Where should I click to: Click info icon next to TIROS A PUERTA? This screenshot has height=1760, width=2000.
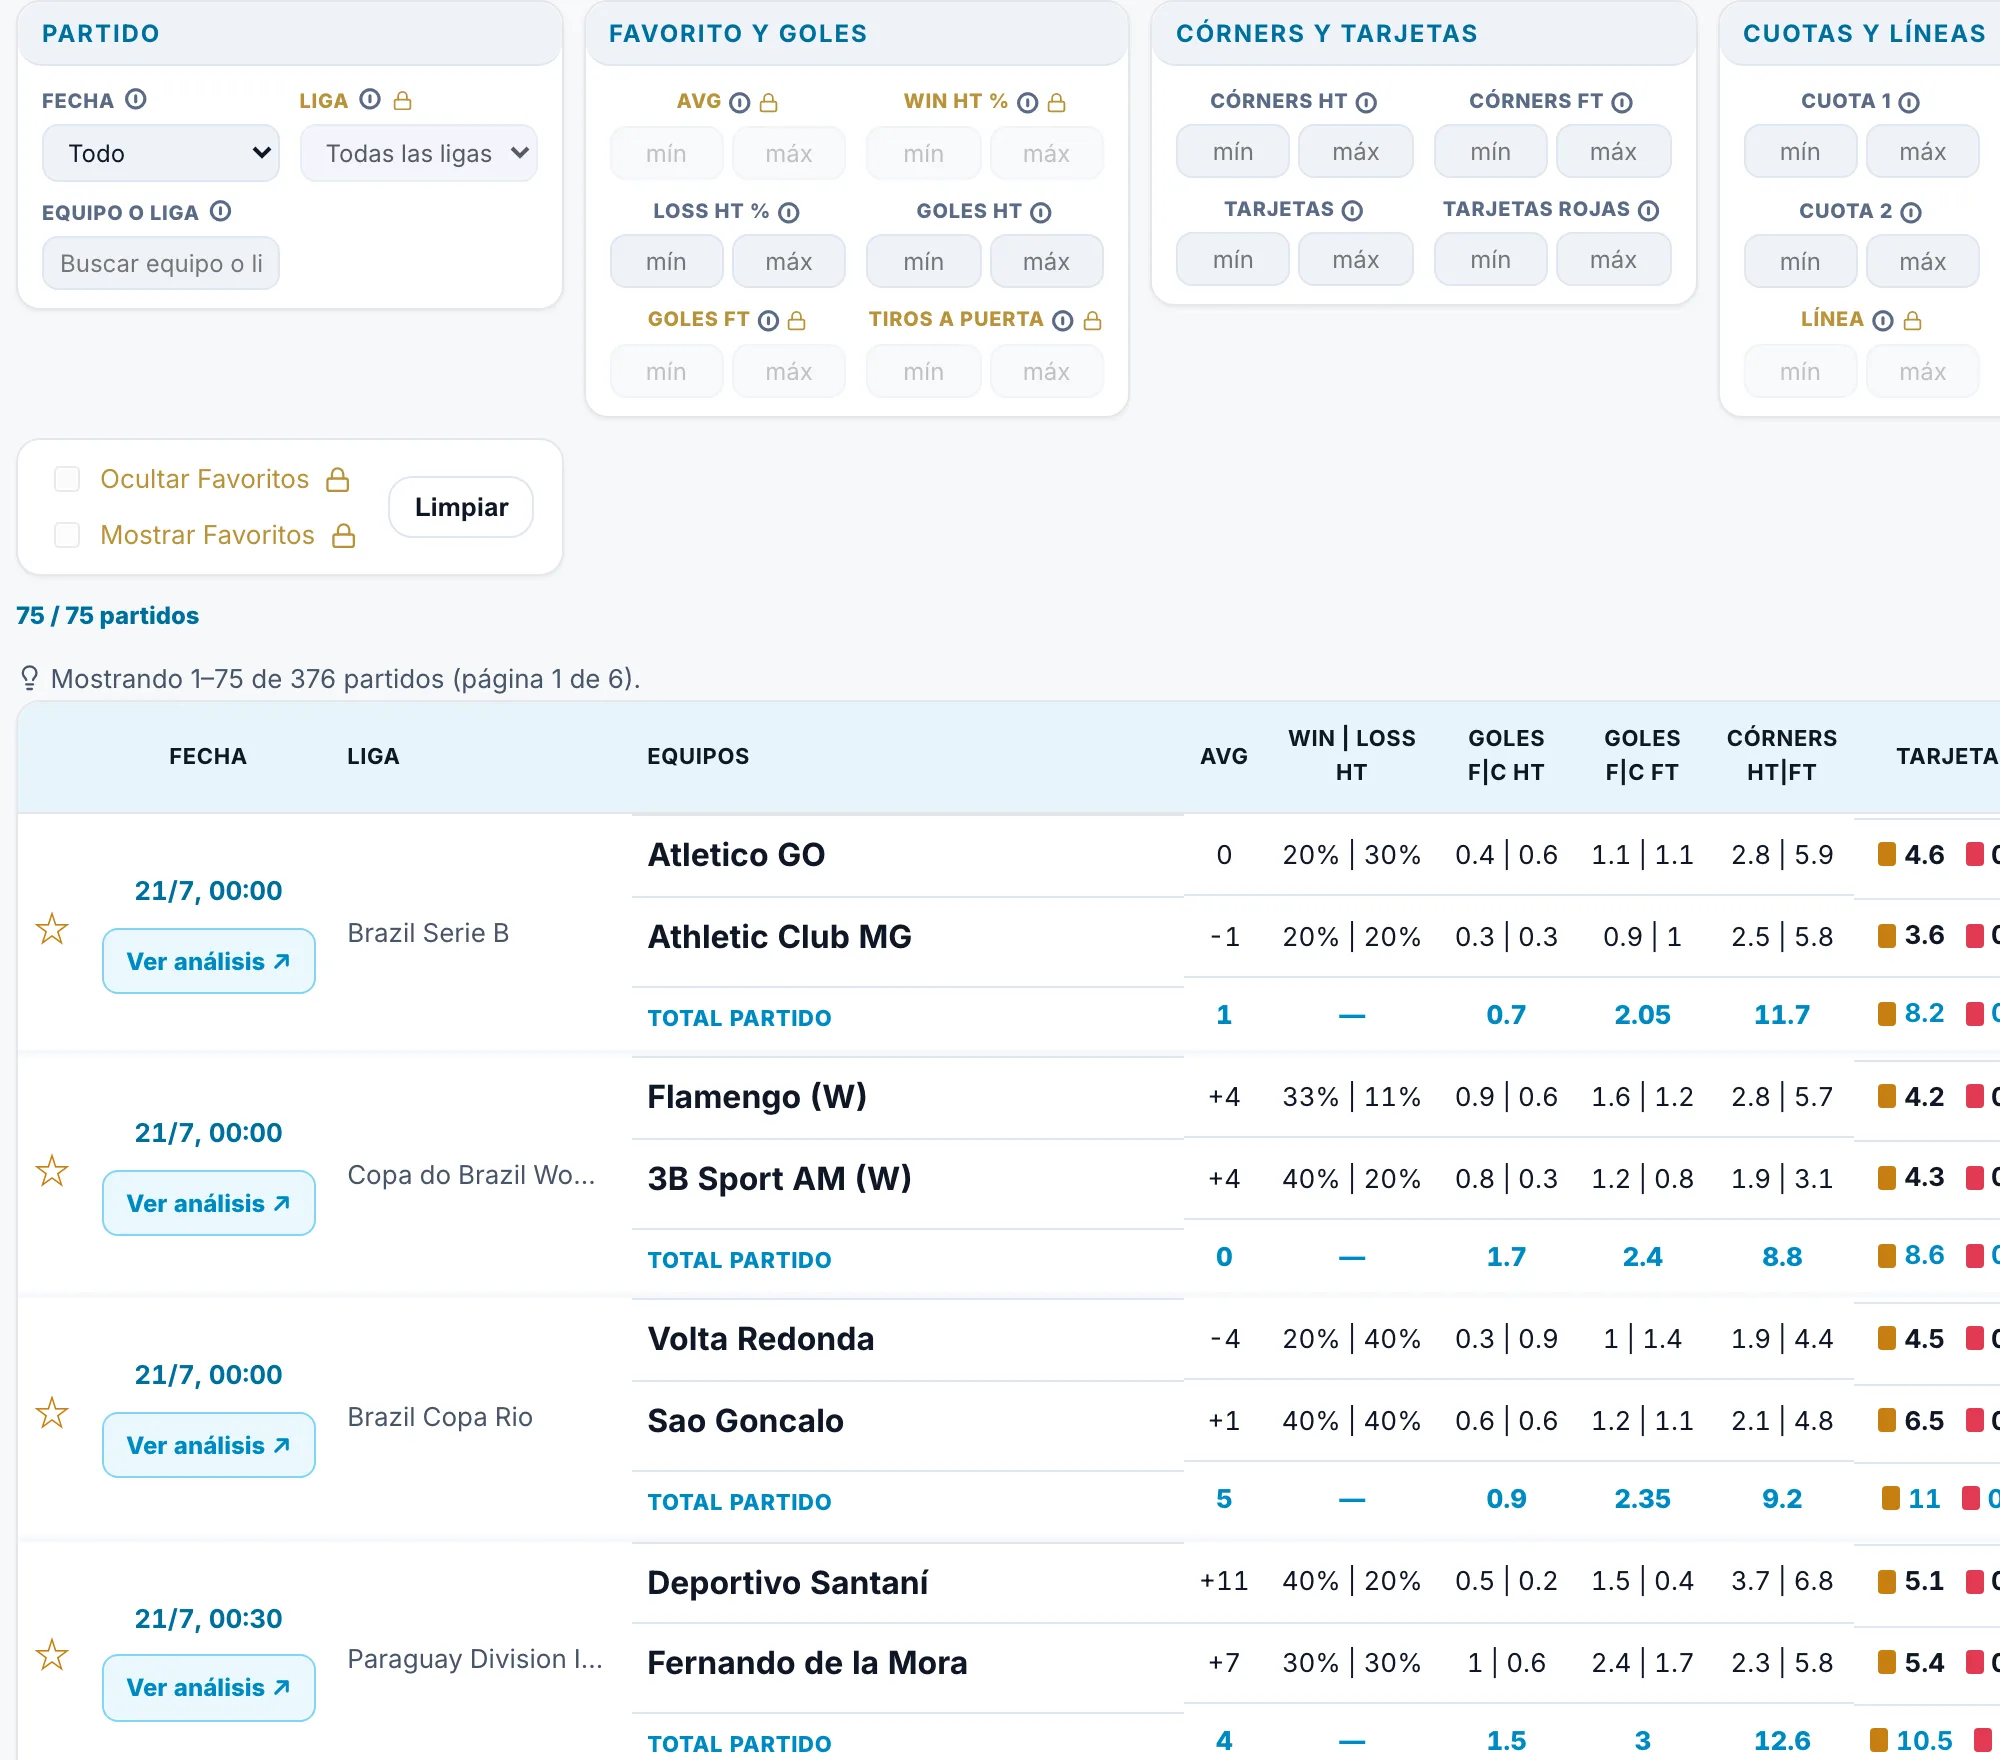(x=1063, y=320)
